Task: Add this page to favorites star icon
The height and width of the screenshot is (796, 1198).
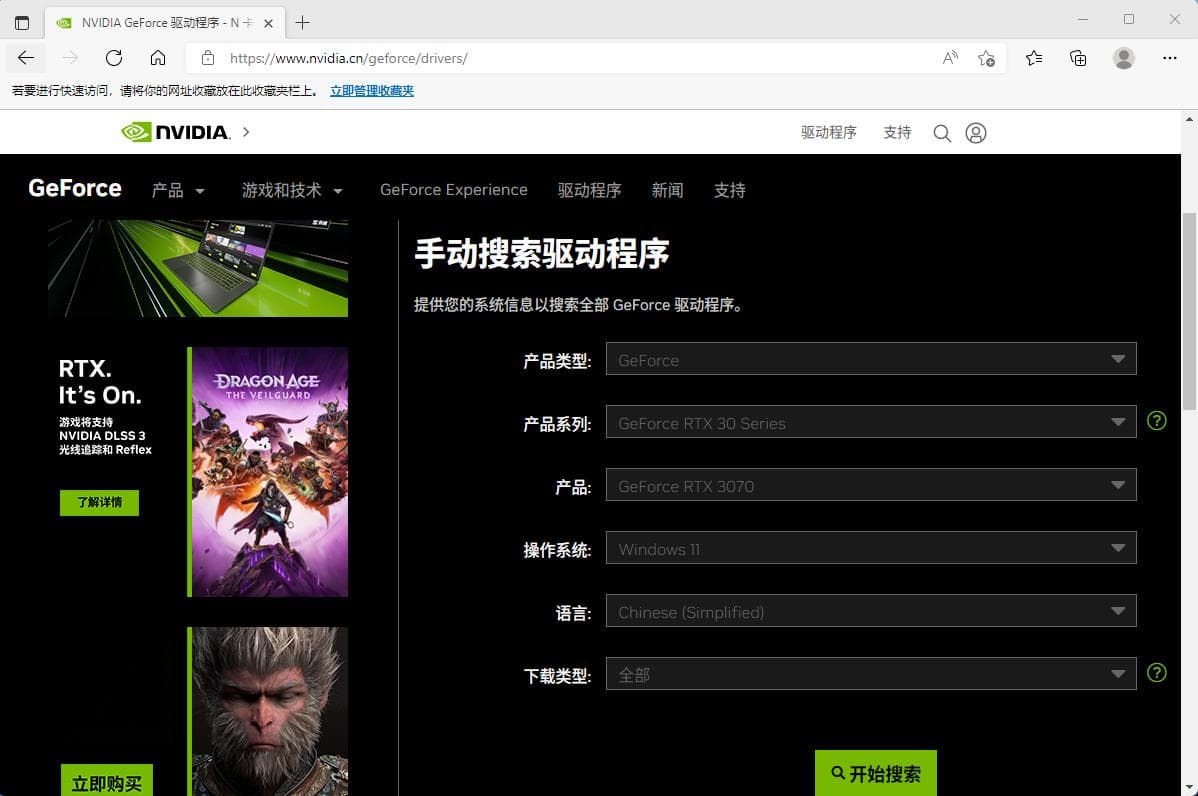Action: (986, 58)
